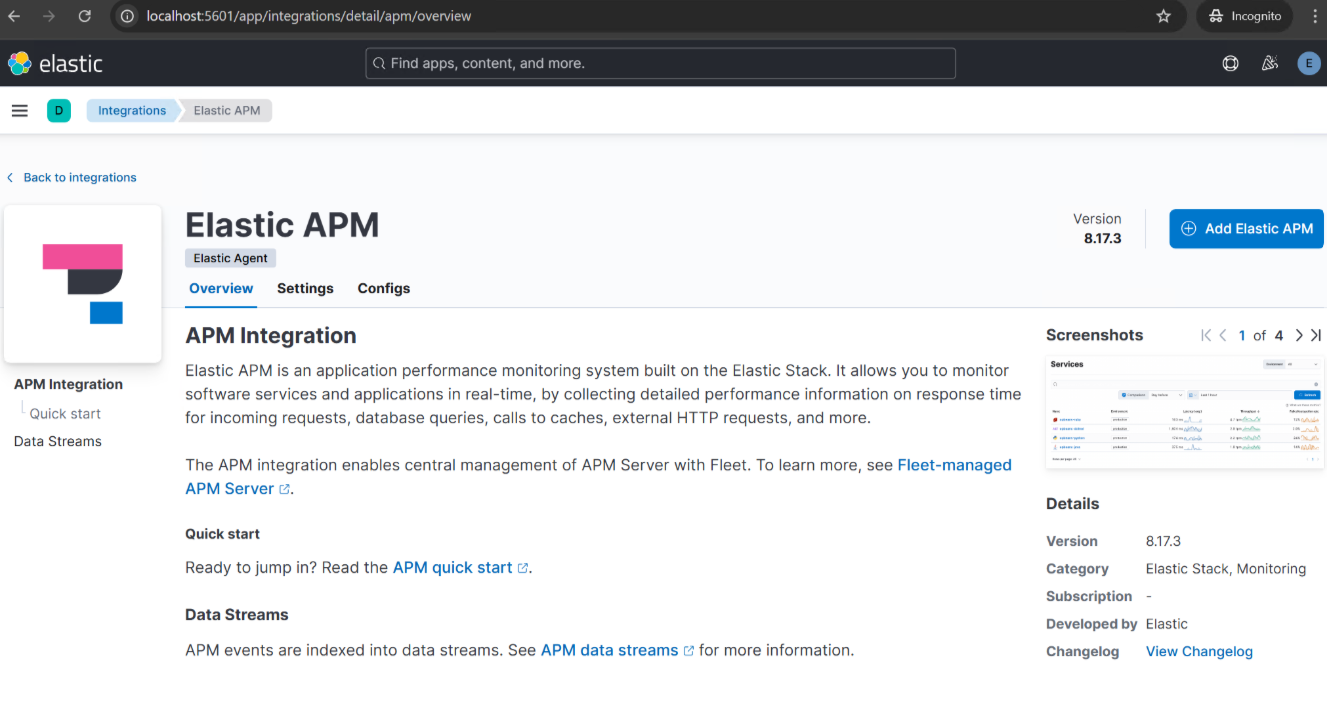Click the Add Elastic APM button

[1246, 229]
